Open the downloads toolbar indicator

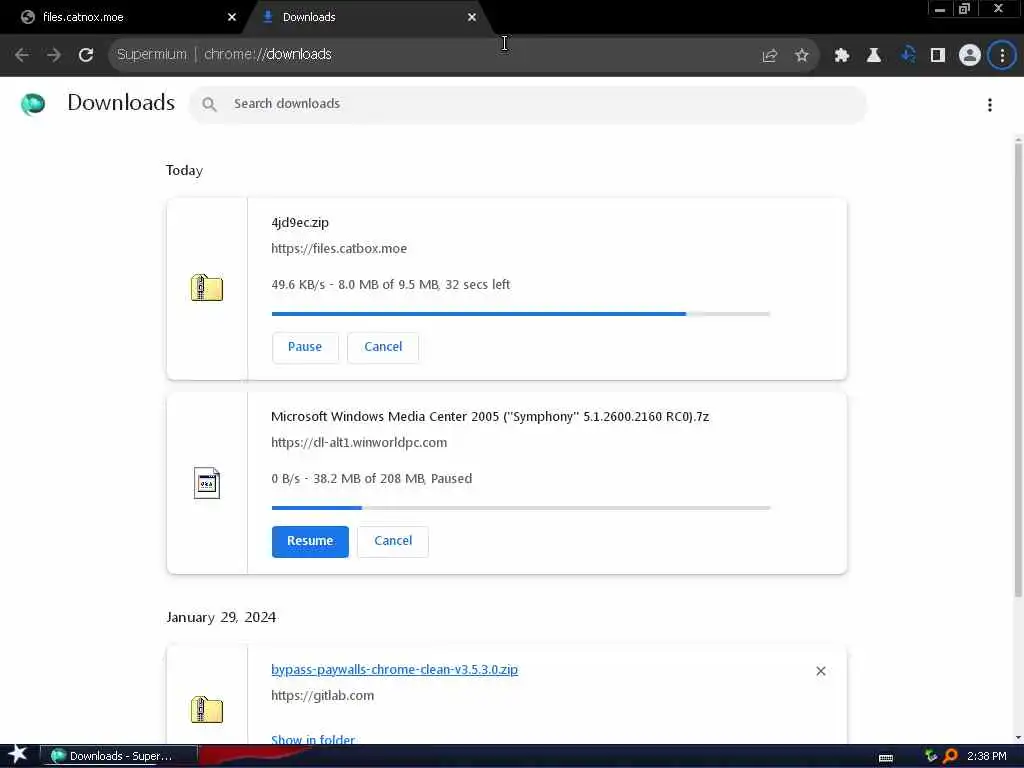pyautogui.click(x=907, y=55)
